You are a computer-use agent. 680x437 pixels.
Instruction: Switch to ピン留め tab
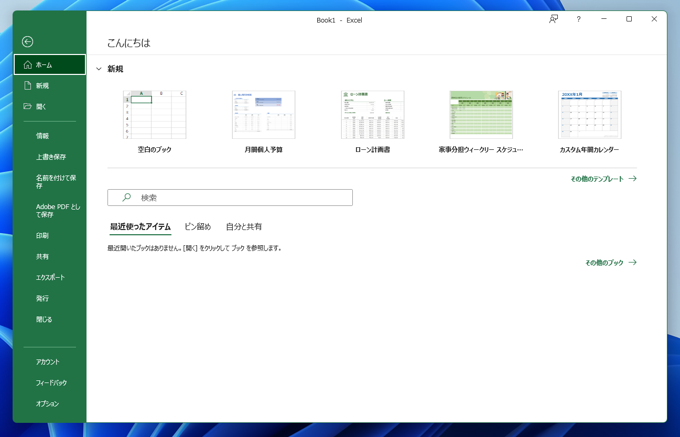coord(198,227)
